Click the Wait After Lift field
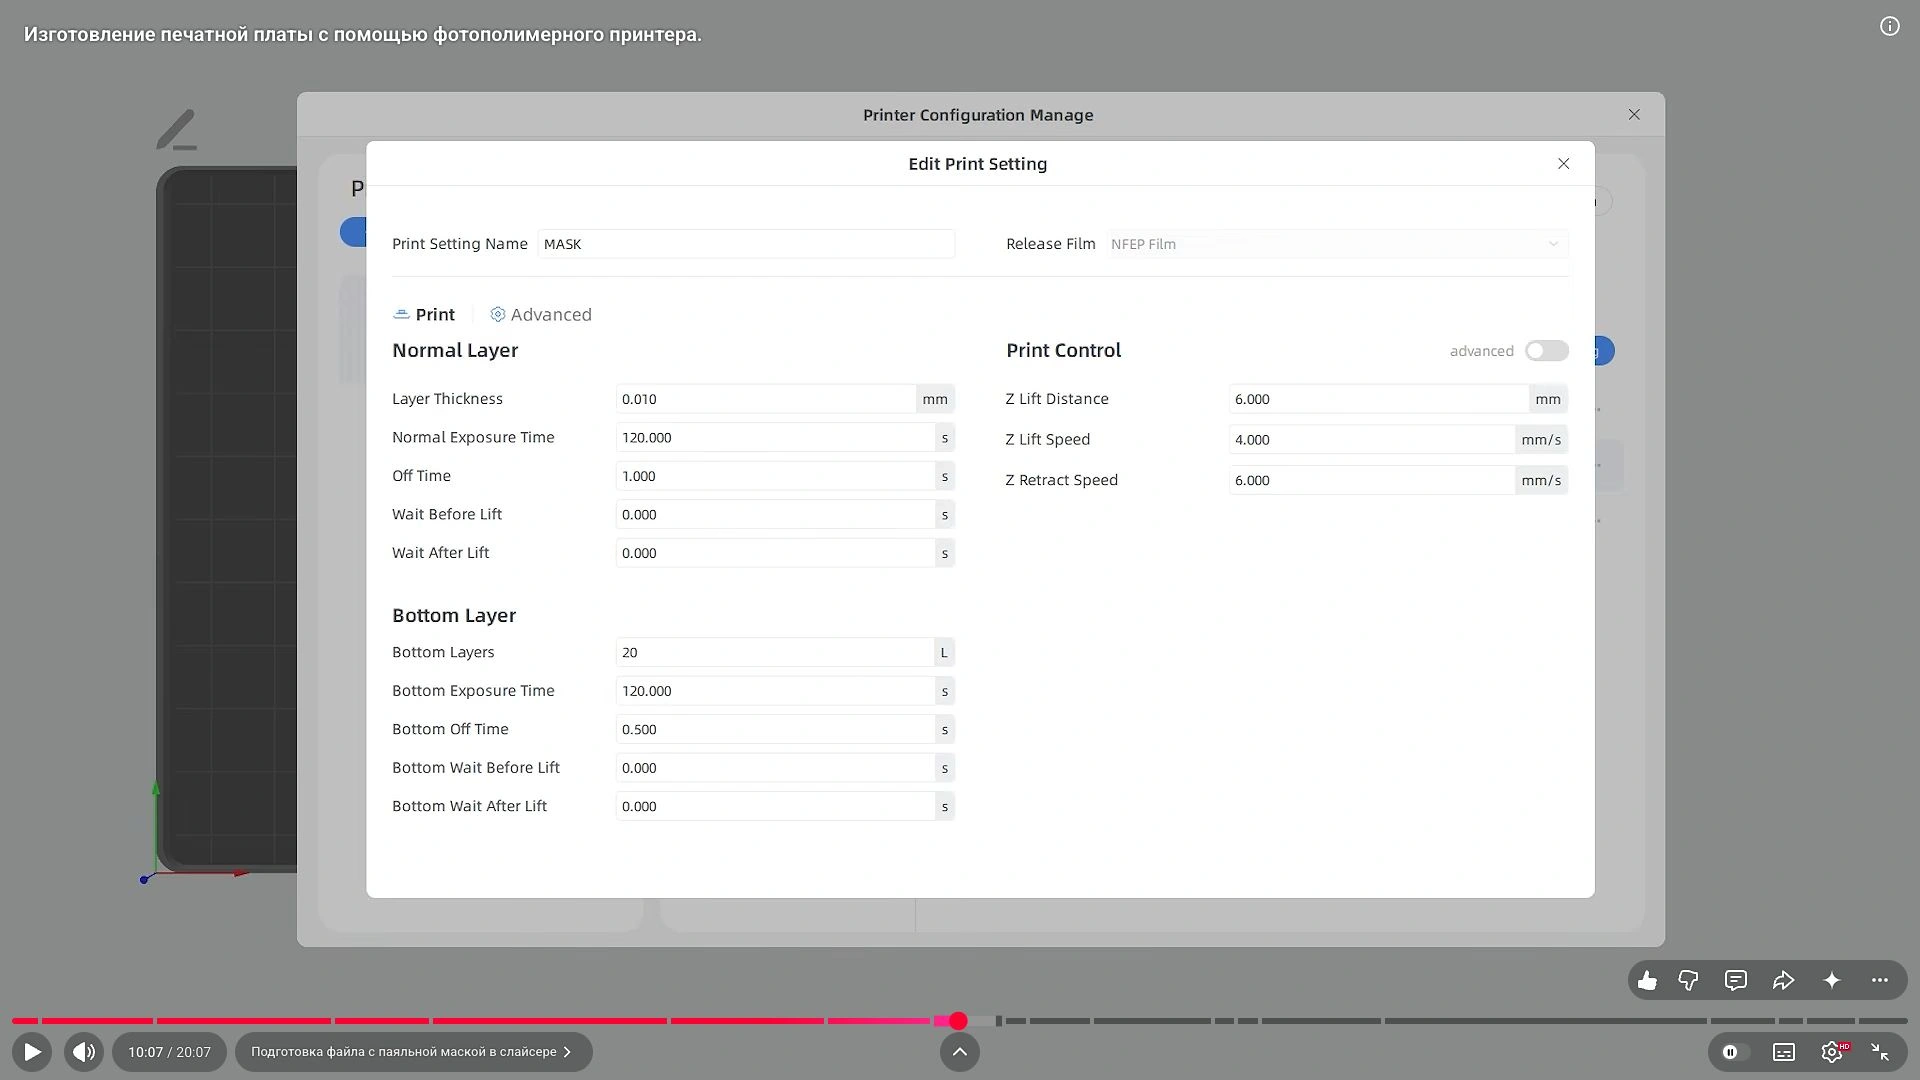Viewport: 1920px width, 1080px height. [775, 553]
